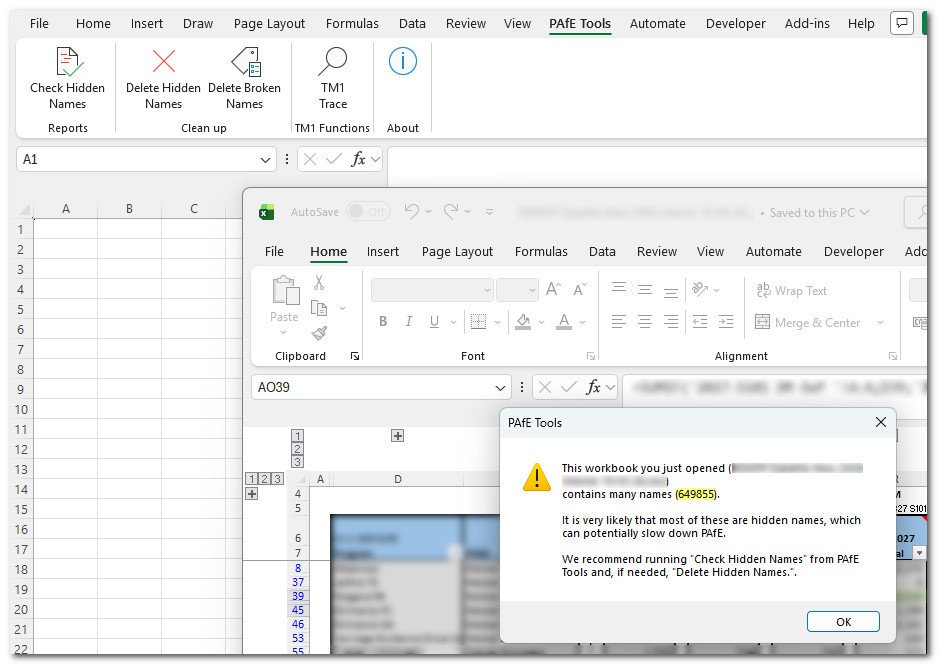
Task: Click Select All corner in back window
Action: pyautogui.click(x=25, y=209)
